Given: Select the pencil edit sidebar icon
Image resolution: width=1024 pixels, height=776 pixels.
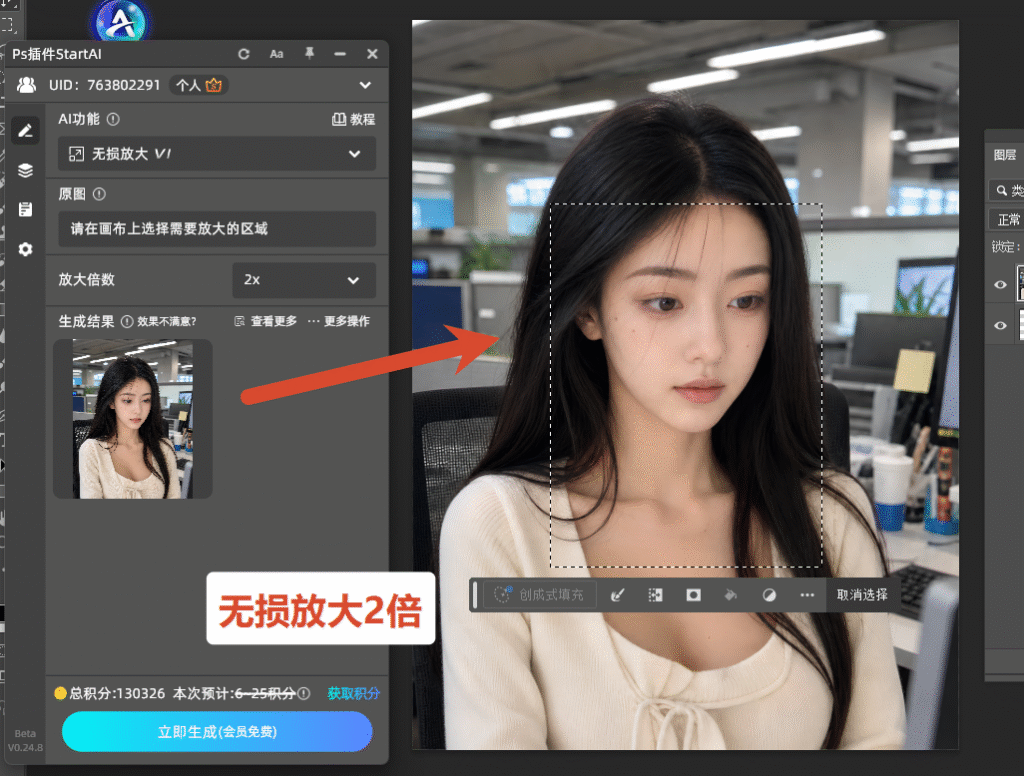Looking at the screenshot, I should (25, 131).
